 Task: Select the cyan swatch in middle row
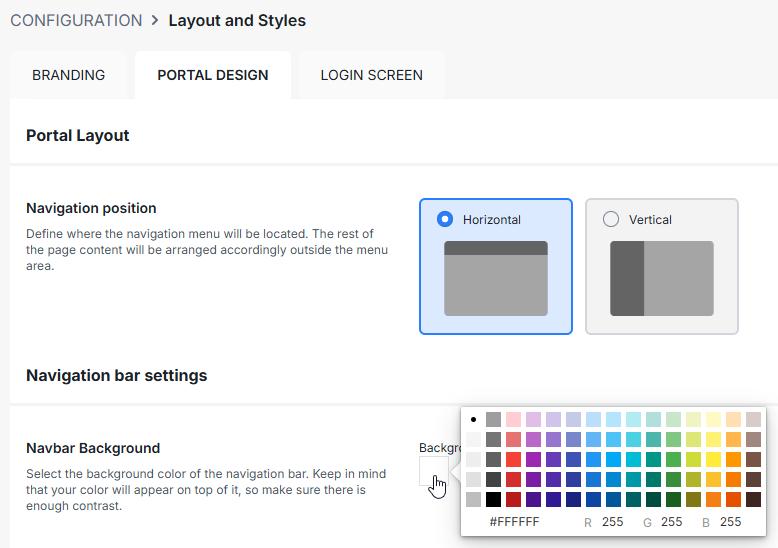pyautogui.click(x=633, y=459)
